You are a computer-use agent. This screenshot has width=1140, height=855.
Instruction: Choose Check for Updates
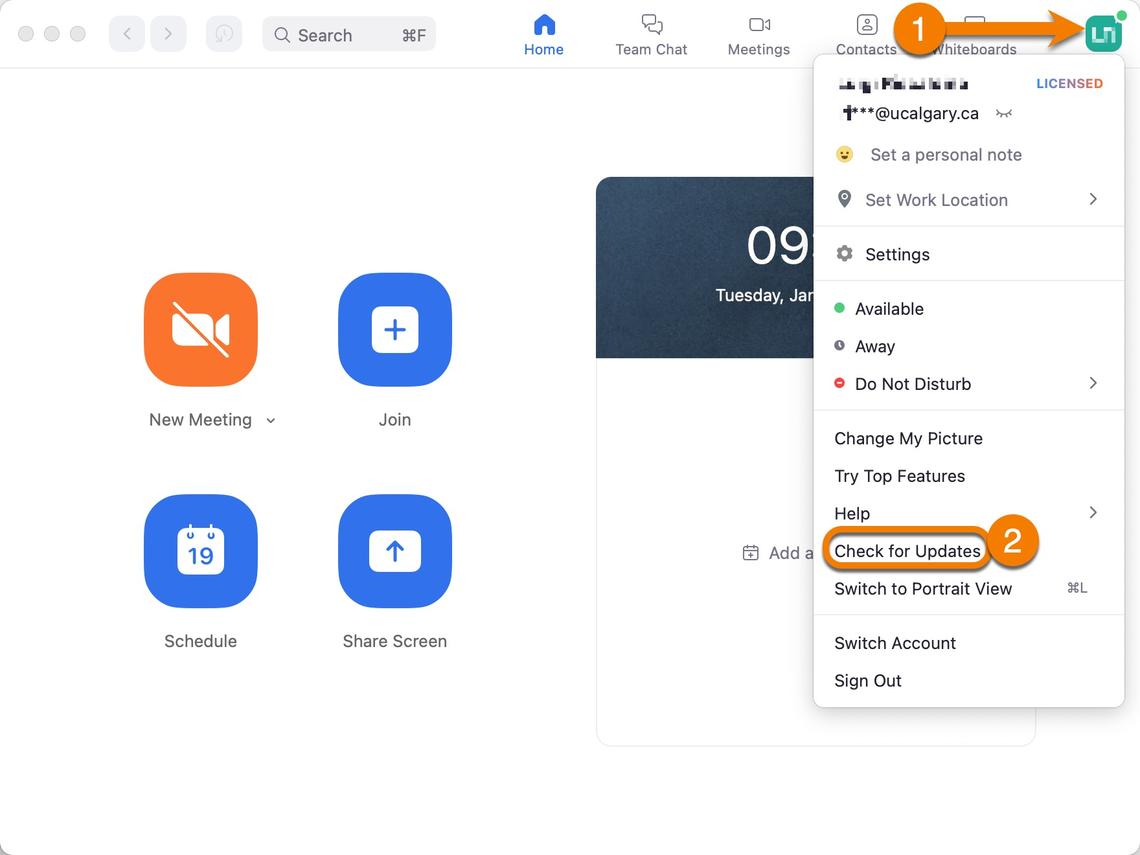click(907, 551)
